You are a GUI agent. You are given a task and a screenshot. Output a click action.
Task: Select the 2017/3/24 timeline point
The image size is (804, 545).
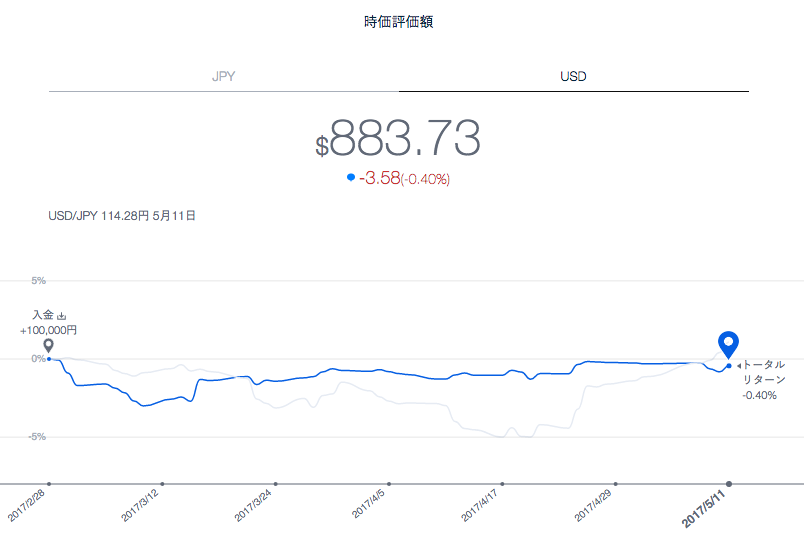[x=276, y=483]
